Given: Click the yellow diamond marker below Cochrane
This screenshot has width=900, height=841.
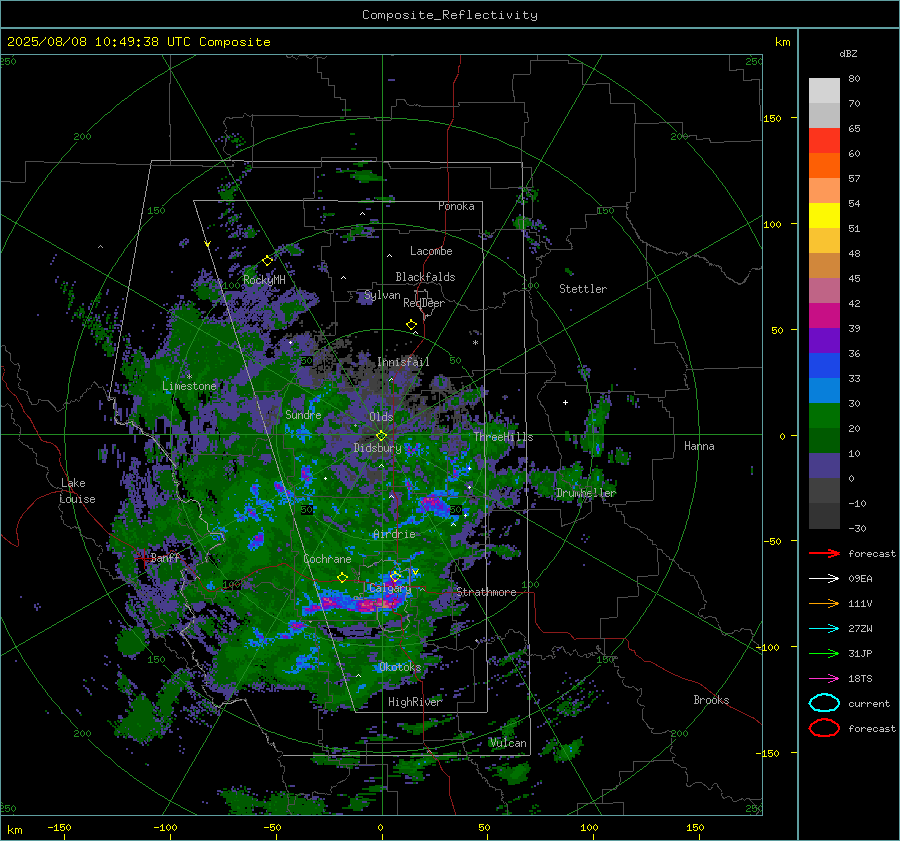Looking at the screenshot, I should coord(342,577).
